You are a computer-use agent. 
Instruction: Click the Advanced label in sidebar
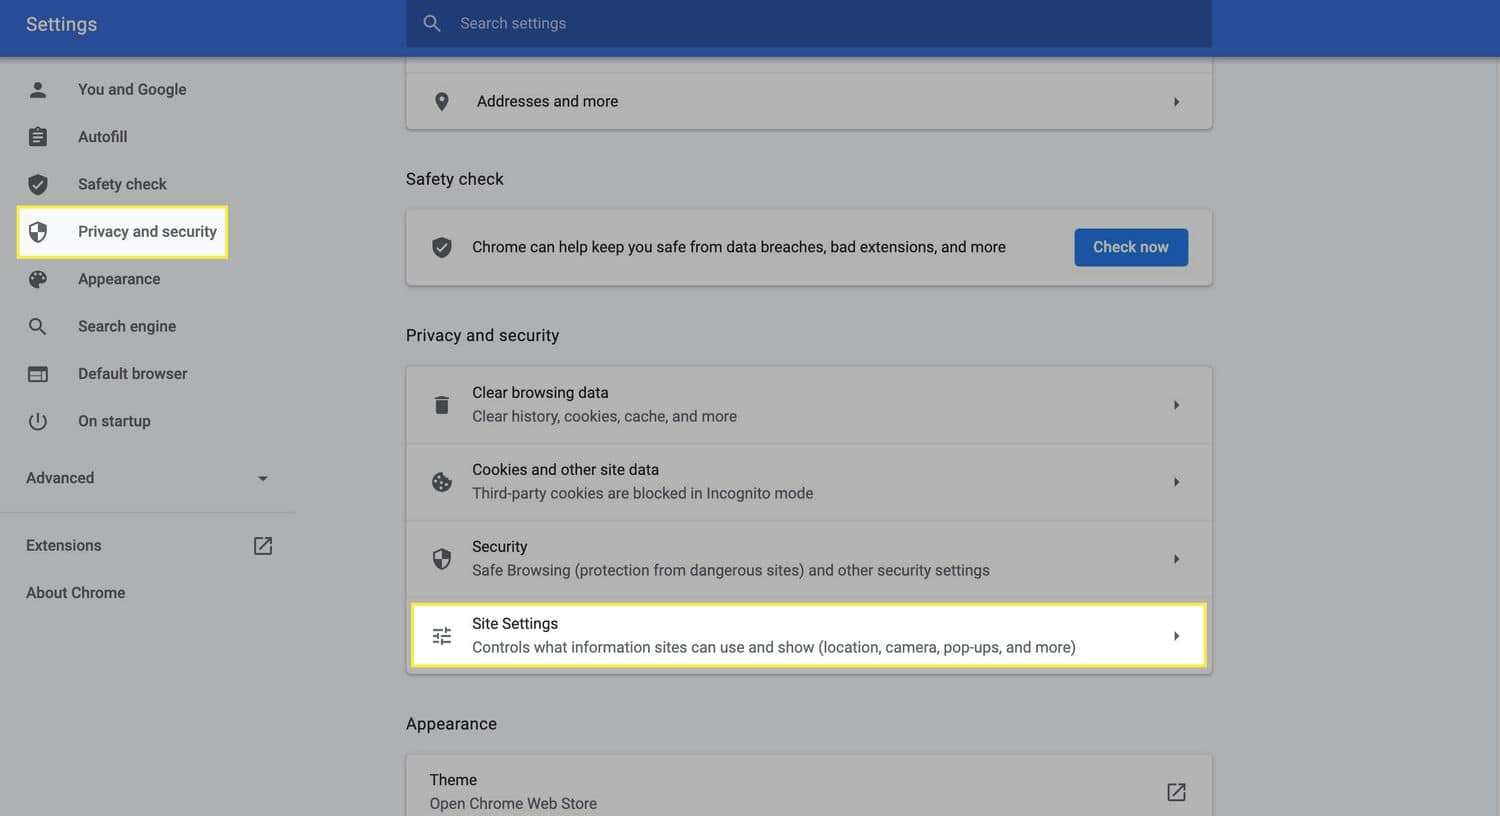pos(60,478)
